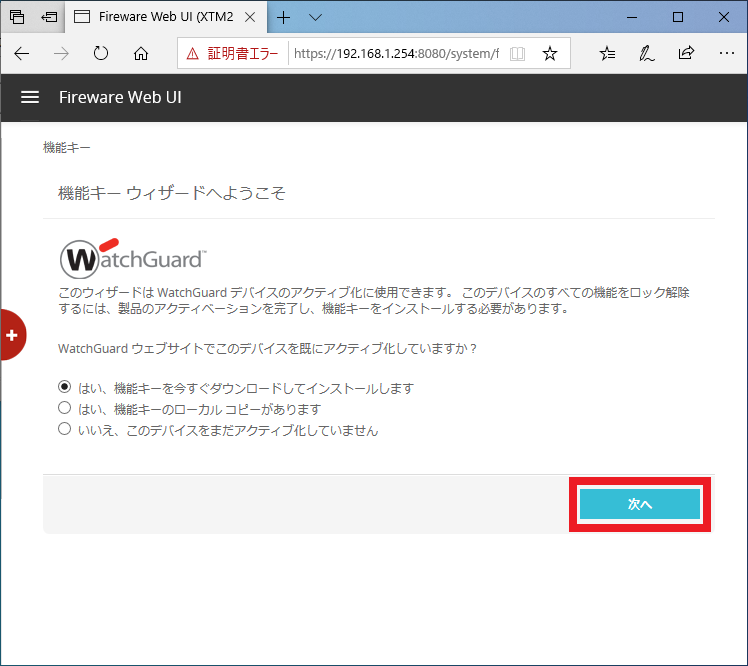Maximize the browser window
The image size is (748, 666).
click(x=677, y=17)
